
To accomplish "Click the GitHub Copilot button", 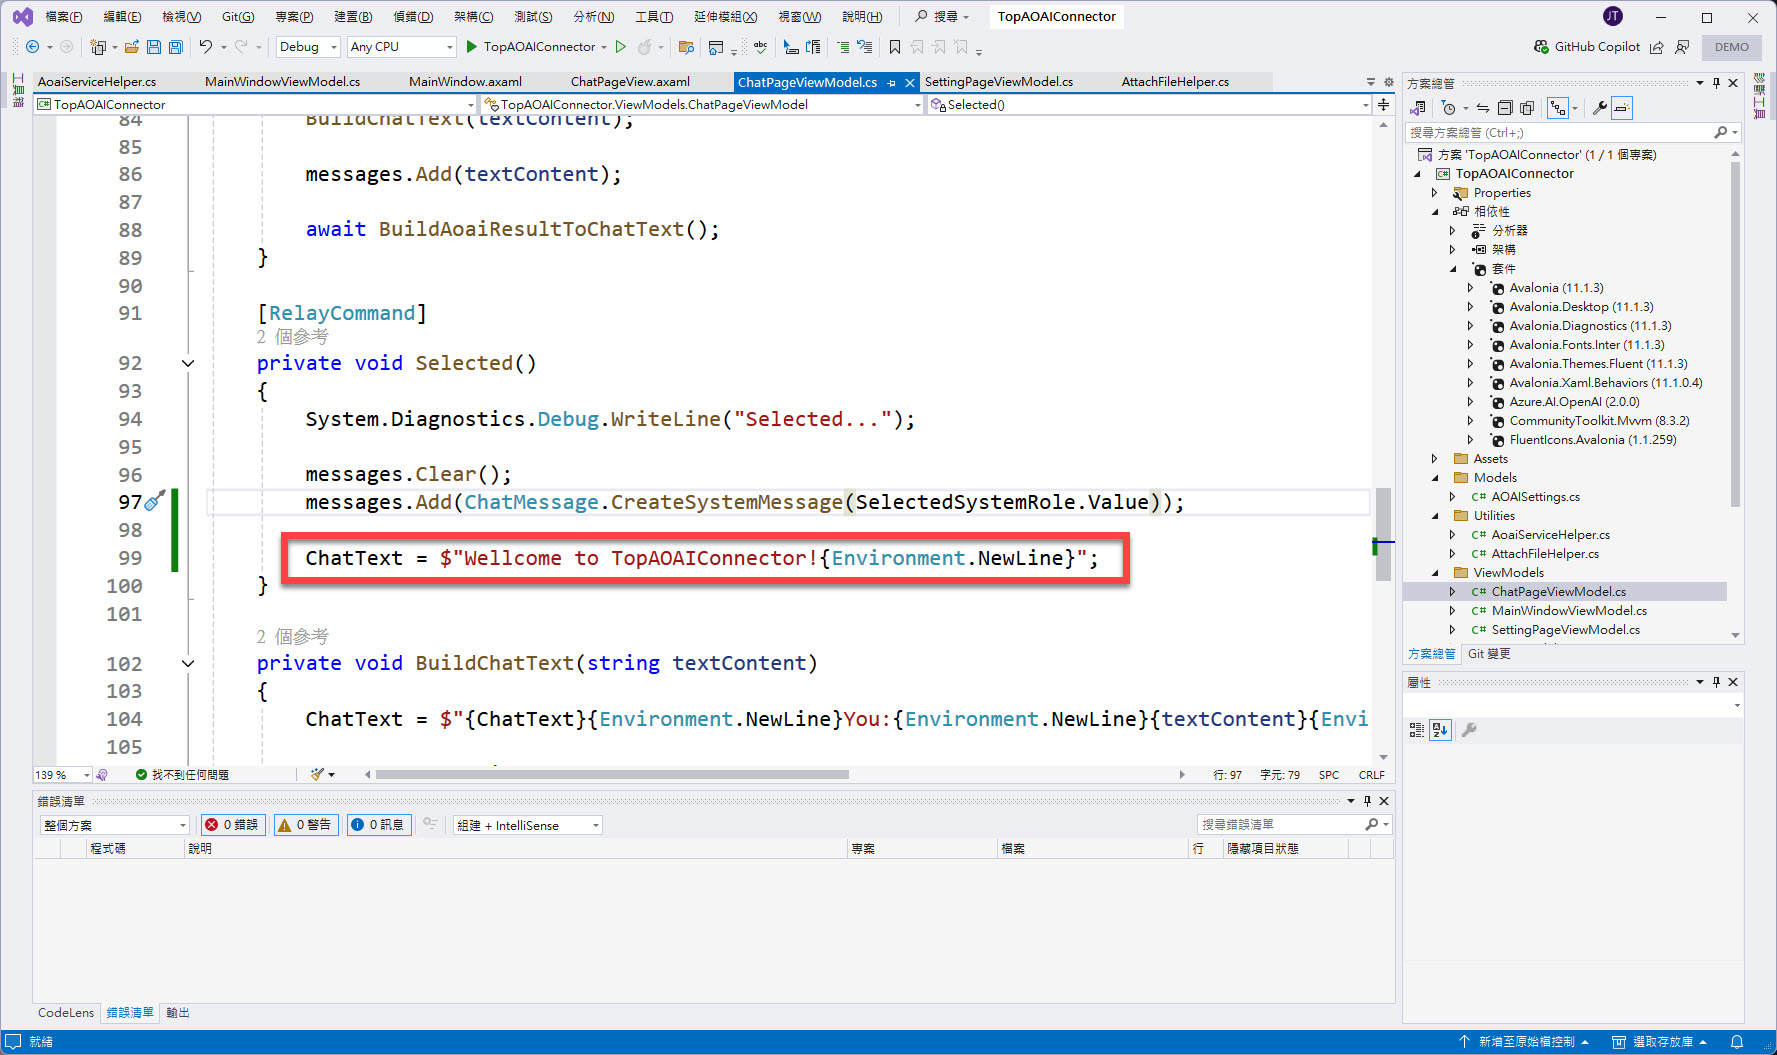I will click(1587, 47).
